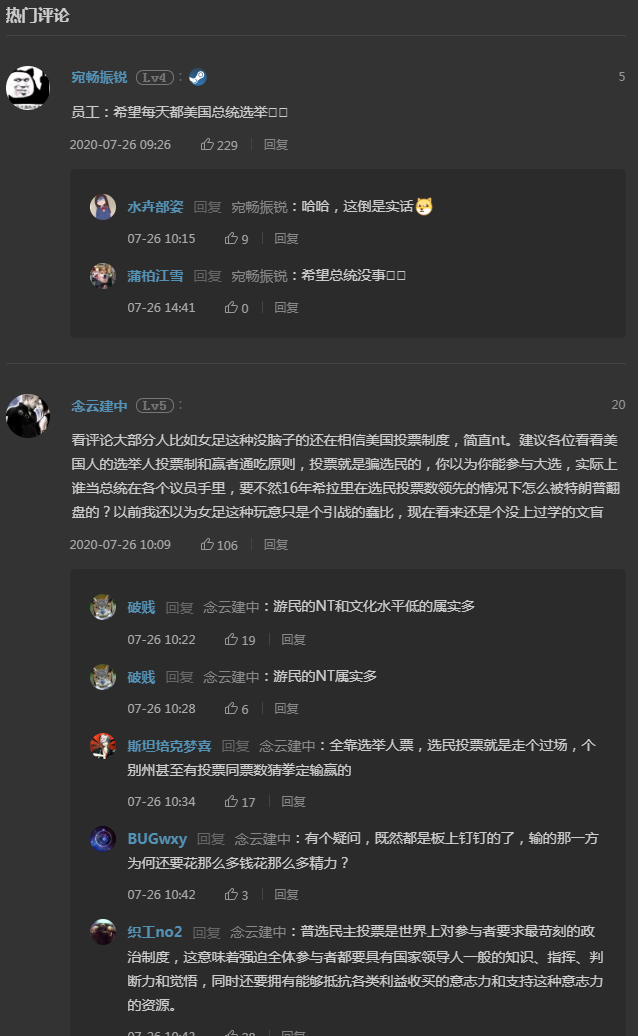The width and height of the screenshot is (638, 1036).
Task: Like 水卉部姿's reply with 9 likes
Action: click(231, 239)
